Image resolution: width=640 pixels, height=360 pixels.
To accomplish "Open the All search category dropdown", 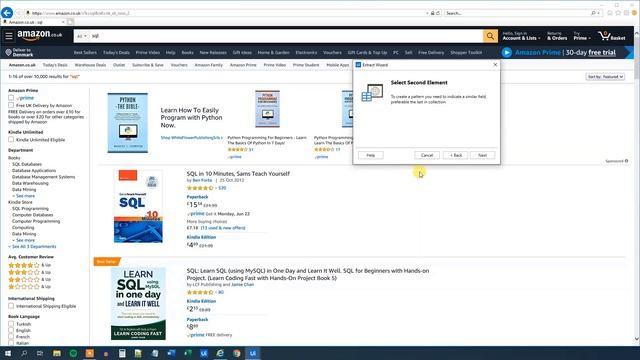I will [82, 36].
